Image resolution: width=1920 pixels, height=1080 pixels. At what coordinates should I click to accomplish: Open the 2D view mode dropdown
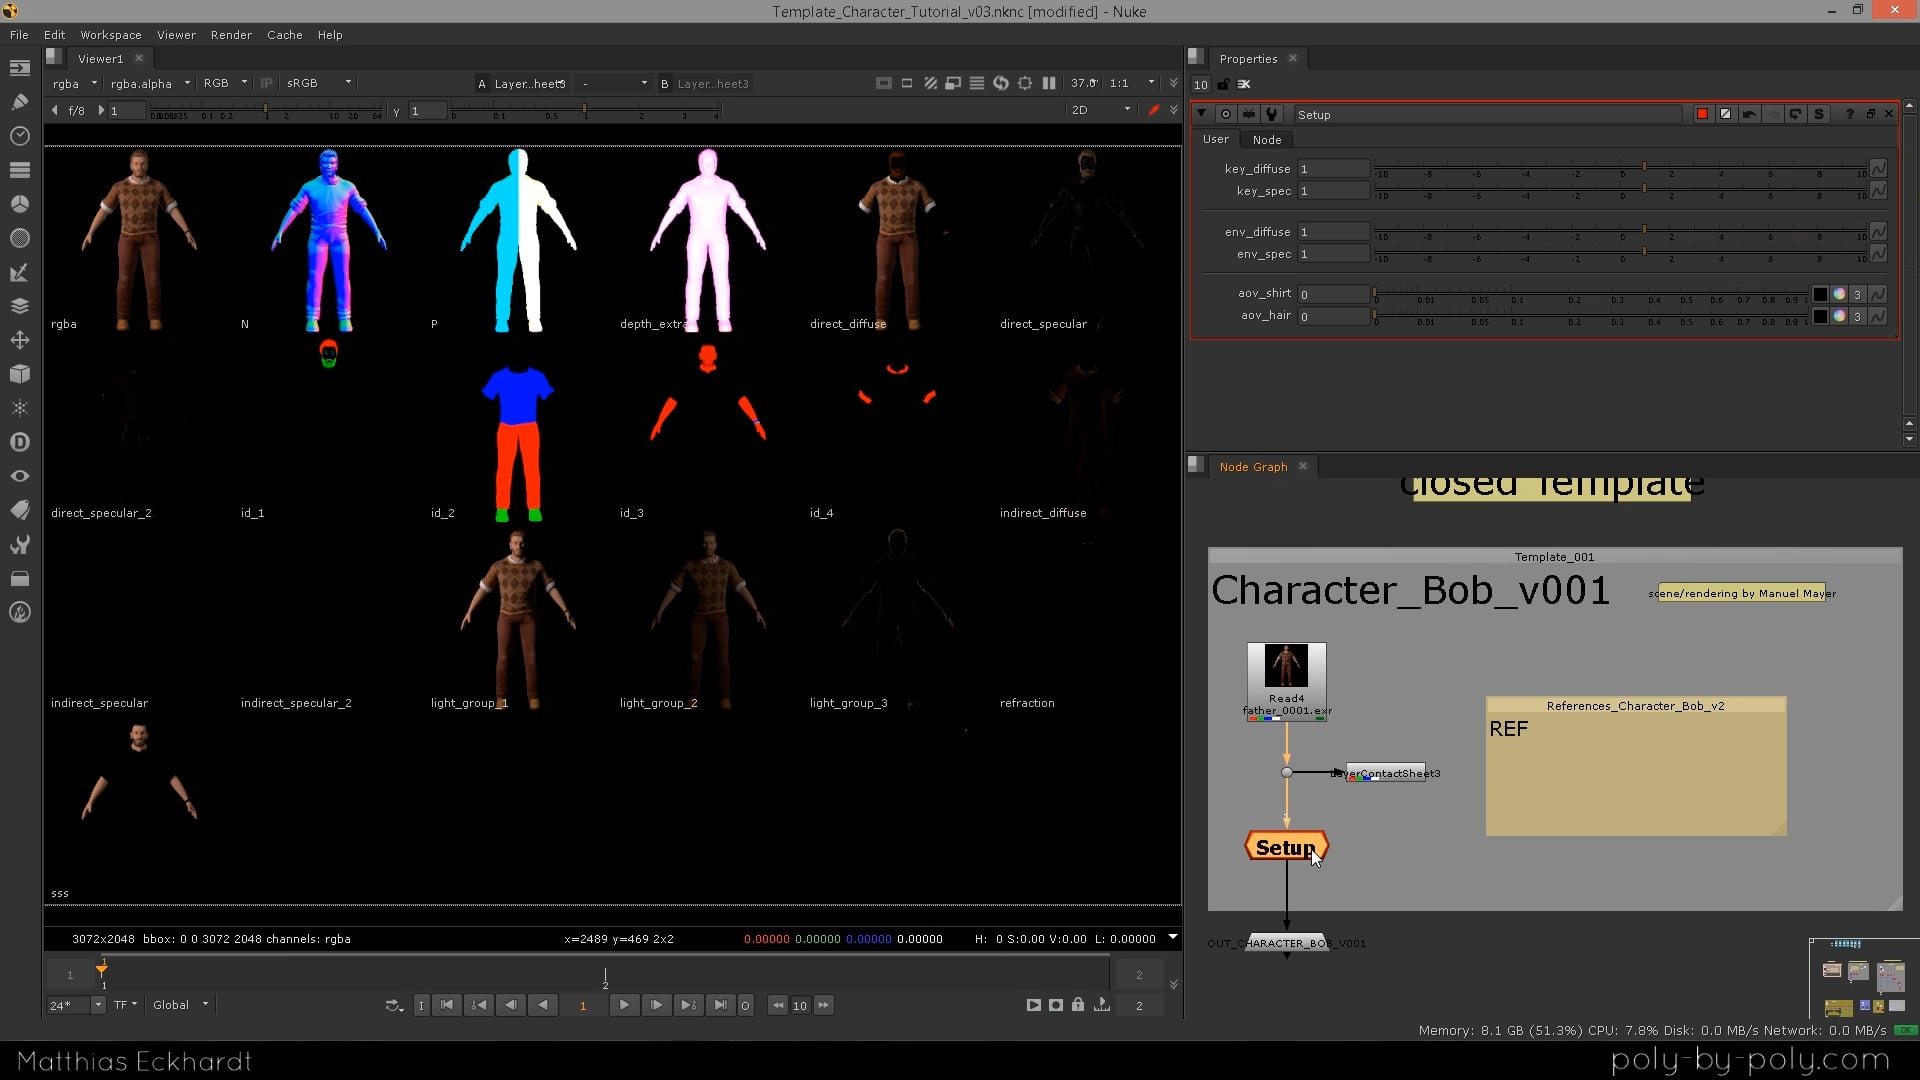click(x=1098, y=110)
